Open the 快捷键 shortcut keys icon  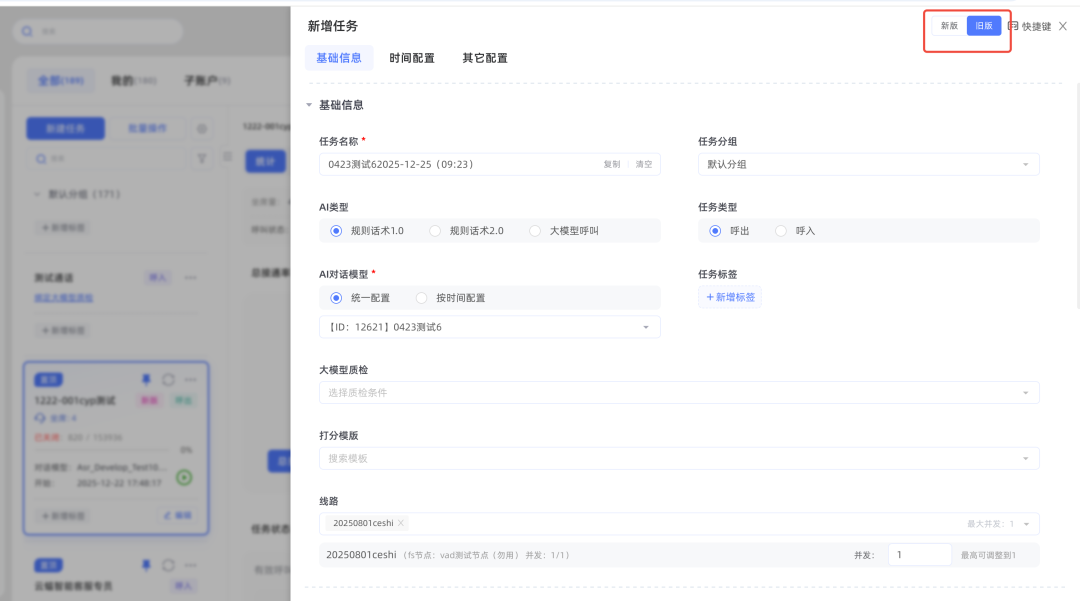(1013, 26)
